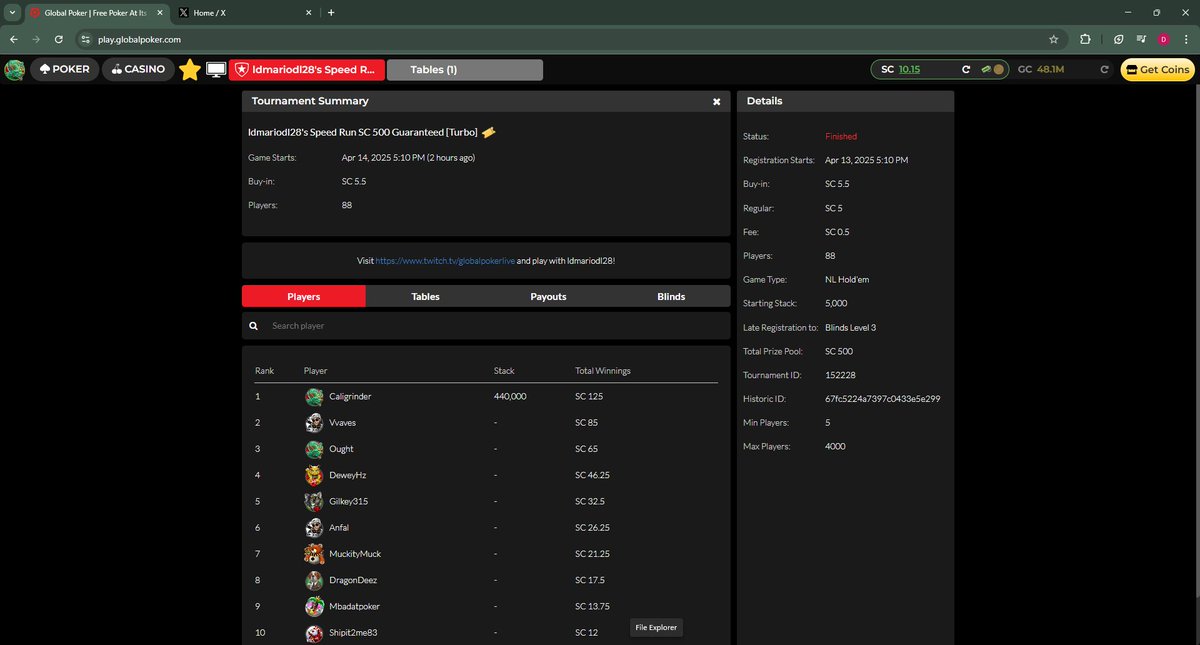Image resolution: width=1200 pixels, height=645 pixels.
Task: Click the Get Coins button
Action: click(x=1157, y=70)
